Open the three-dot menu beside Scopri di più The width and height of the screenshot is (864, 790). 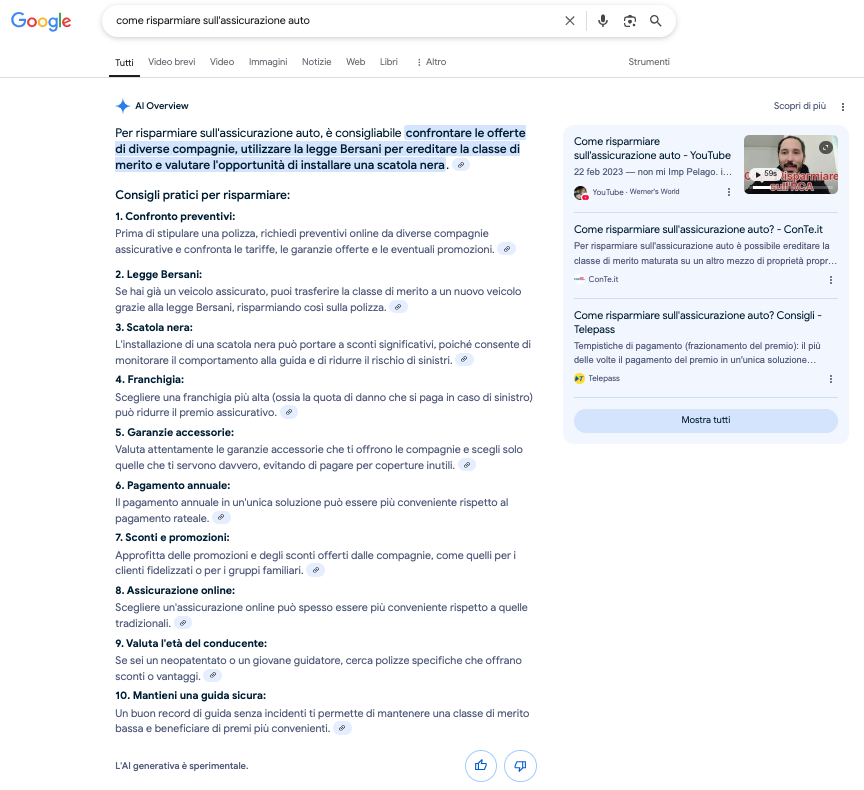point(843,106)
